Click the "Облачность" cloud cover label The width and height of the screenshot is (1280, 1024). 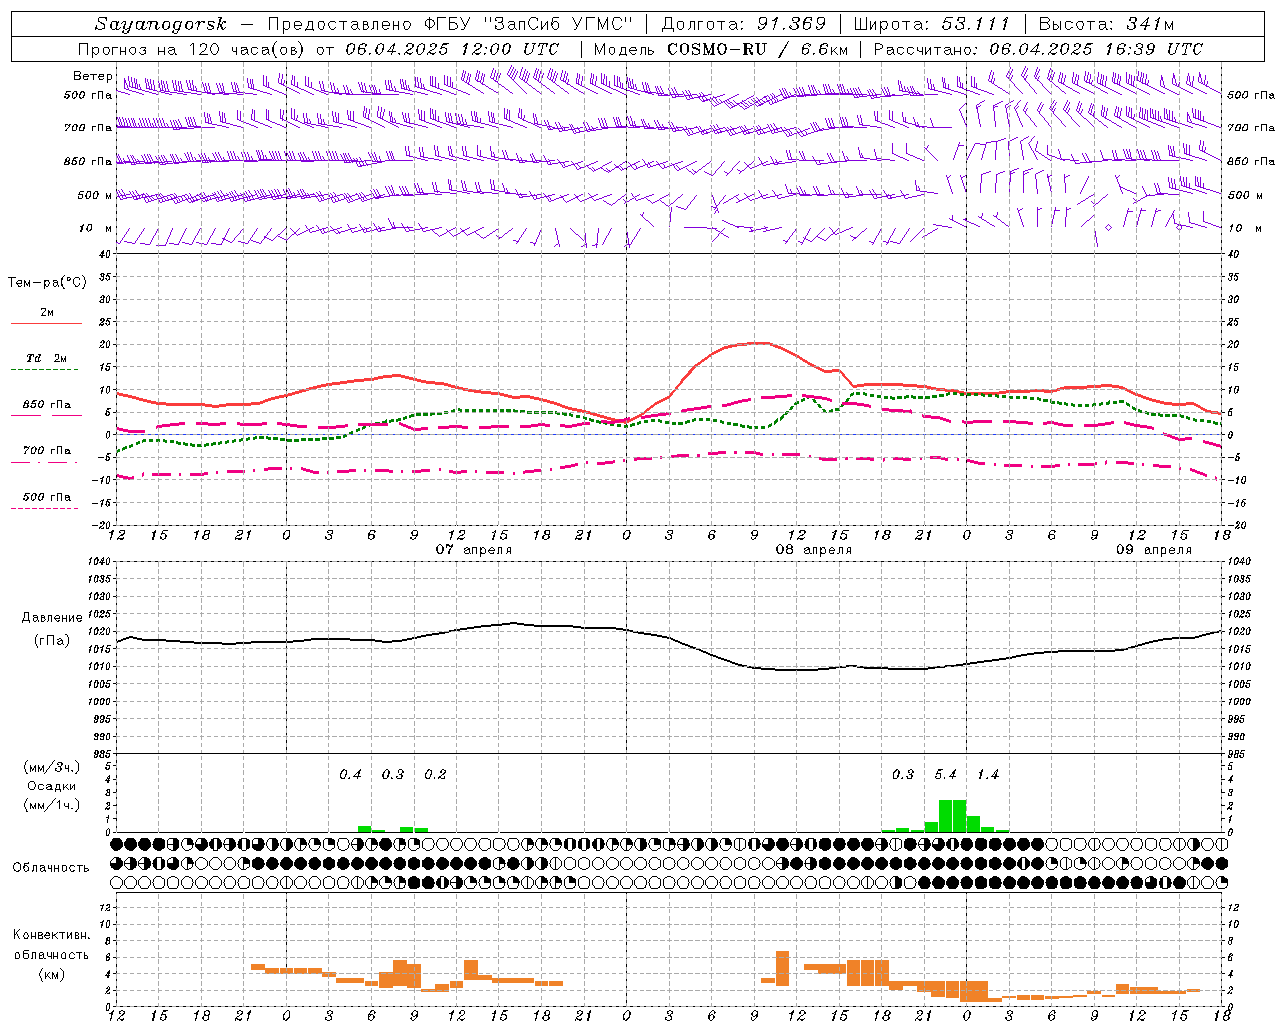tap(51, 867)
